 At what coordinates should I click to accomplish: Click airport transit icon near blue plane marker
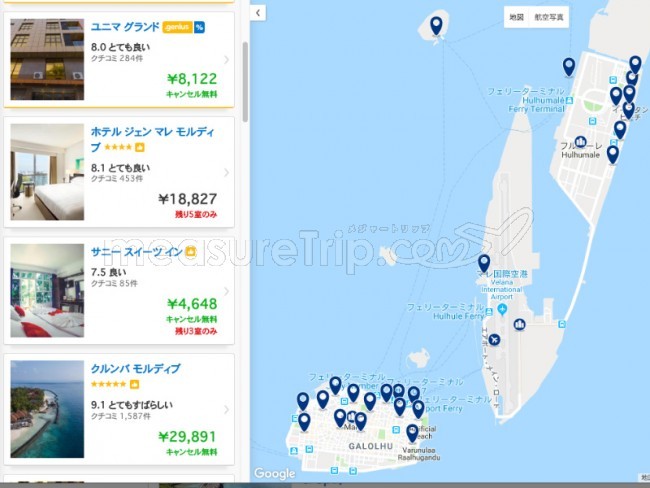pos(502,309)
